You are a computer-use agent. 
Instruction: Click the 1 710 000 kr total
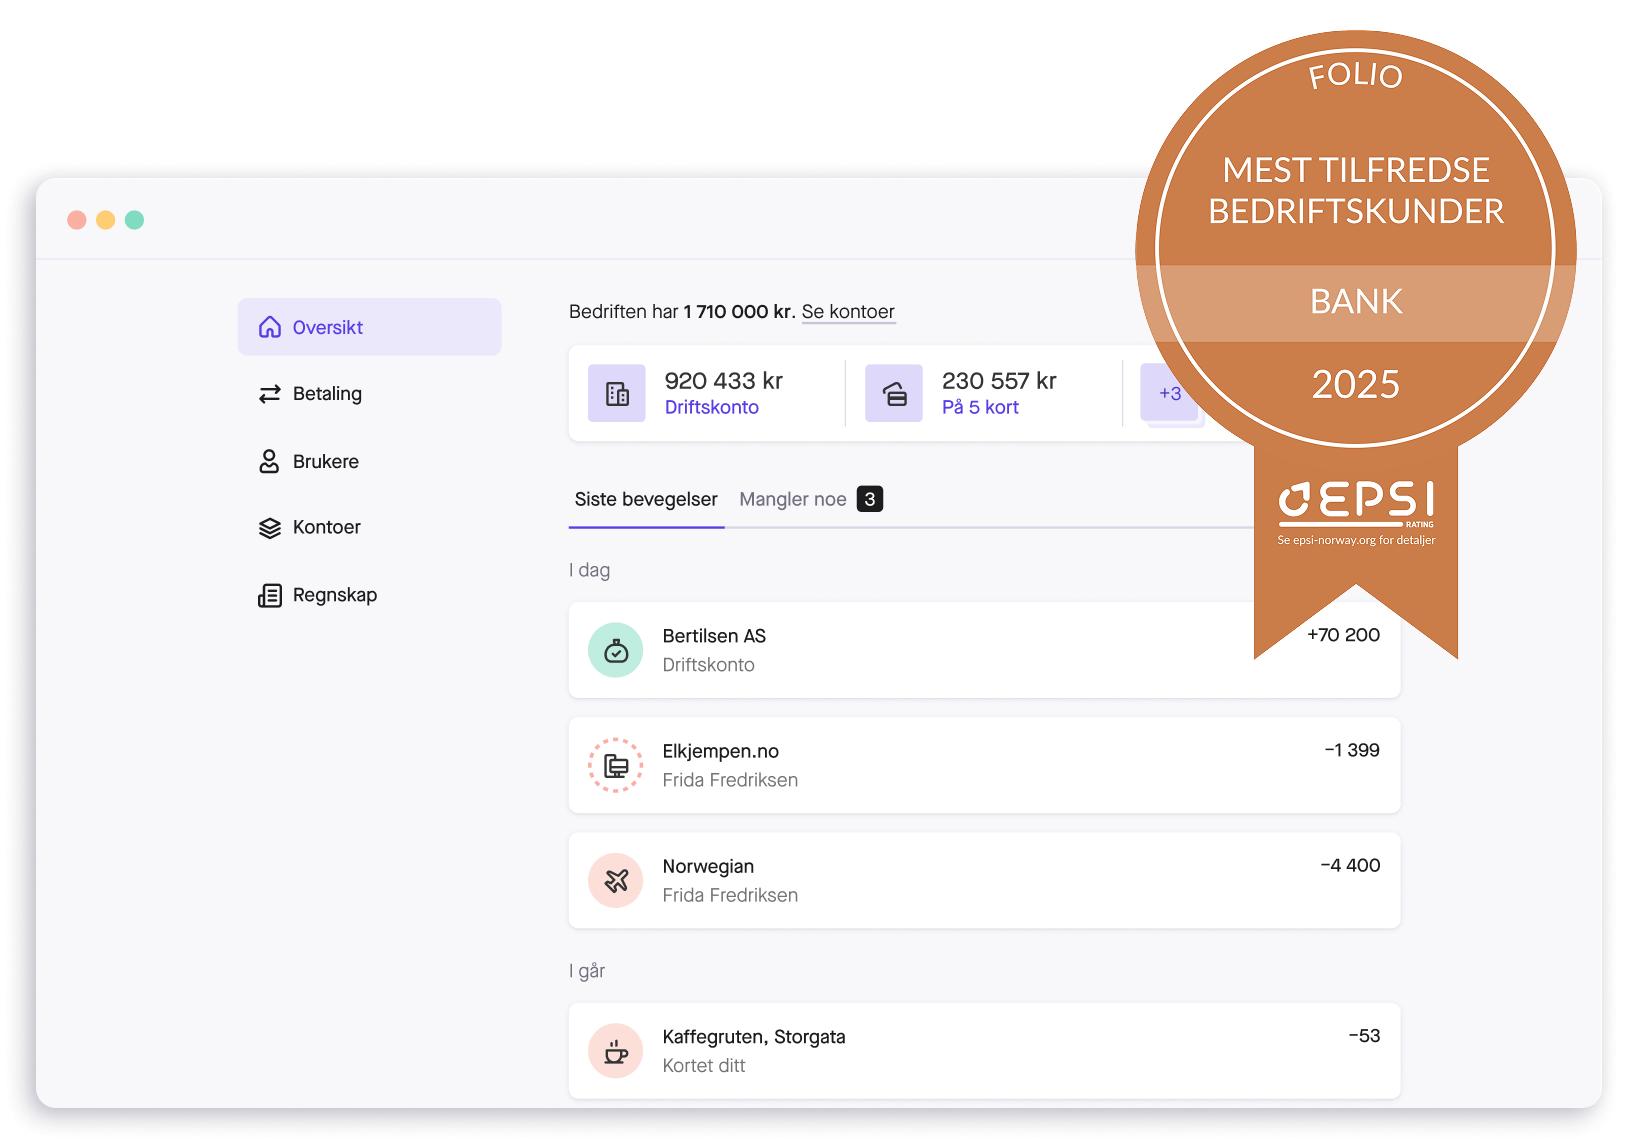coord(738,312)
